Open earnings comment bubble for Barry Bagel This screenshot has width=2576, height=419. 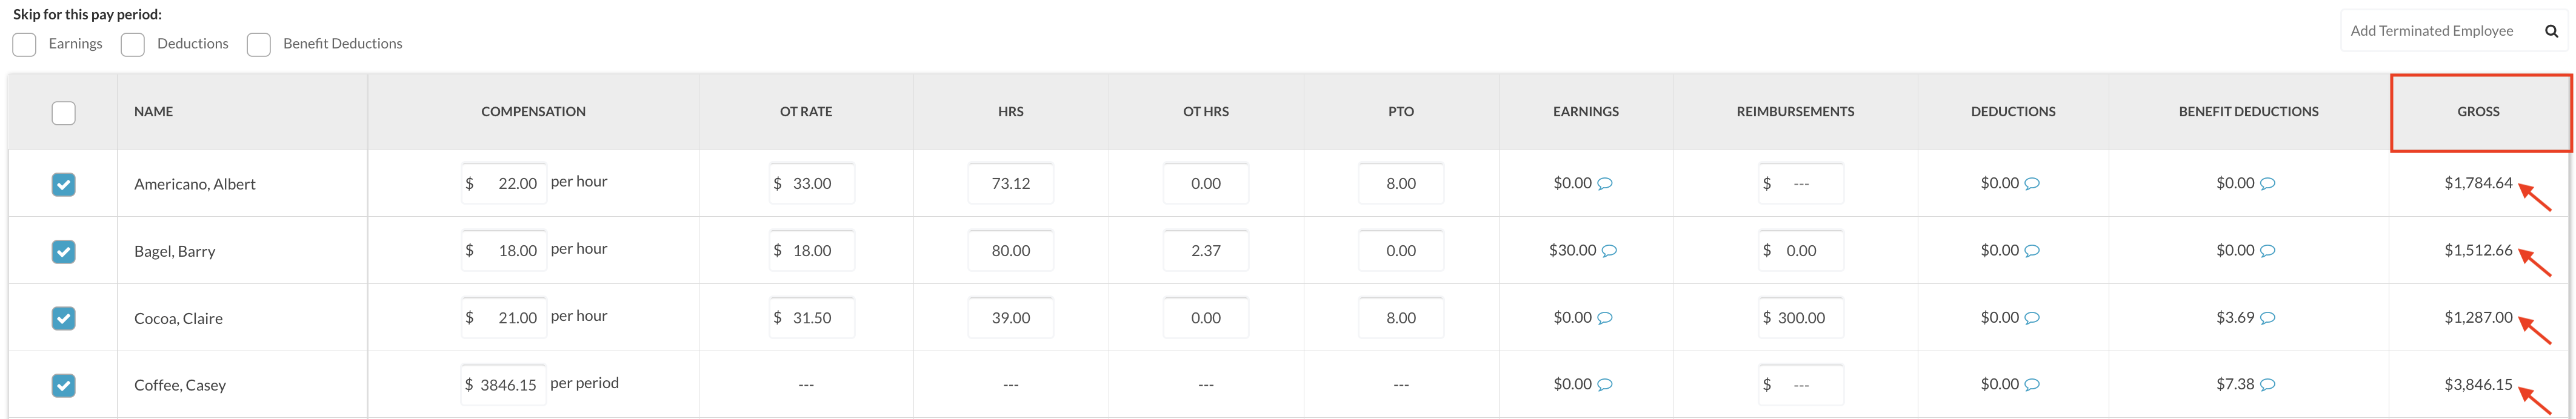1609,251
